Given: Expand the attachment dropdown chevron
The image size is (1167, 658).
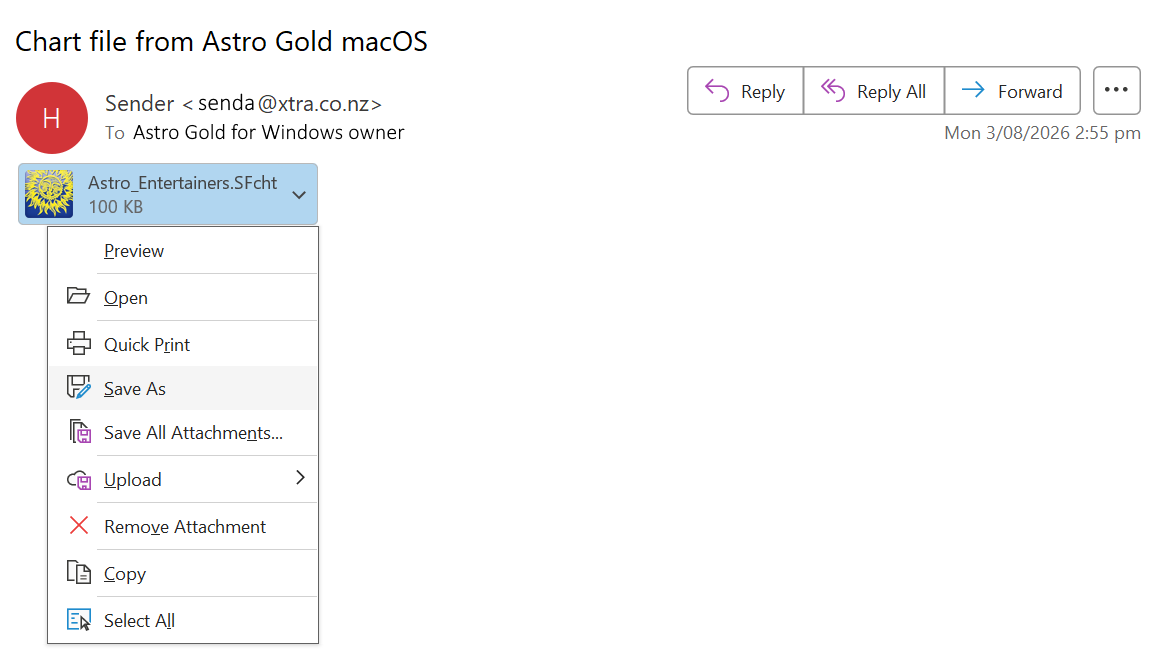Looking at the screenshot, I should (299, 195).
